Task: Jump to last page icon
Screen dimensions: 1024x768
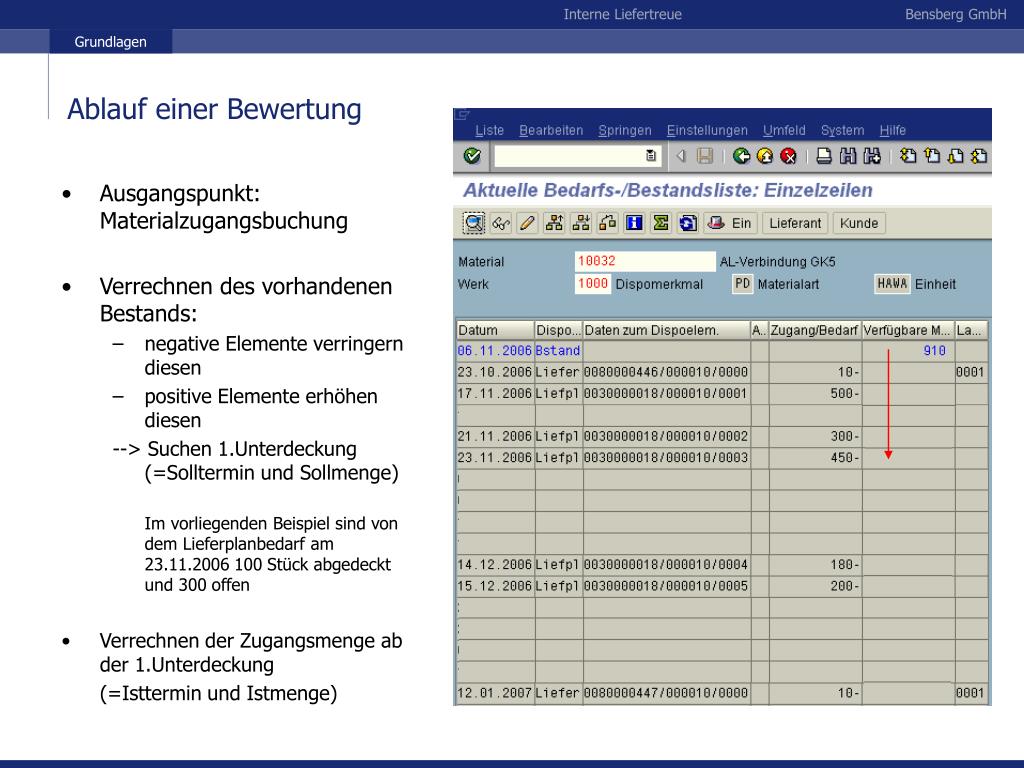Action: pyautogui.click(x=979, y=156)
